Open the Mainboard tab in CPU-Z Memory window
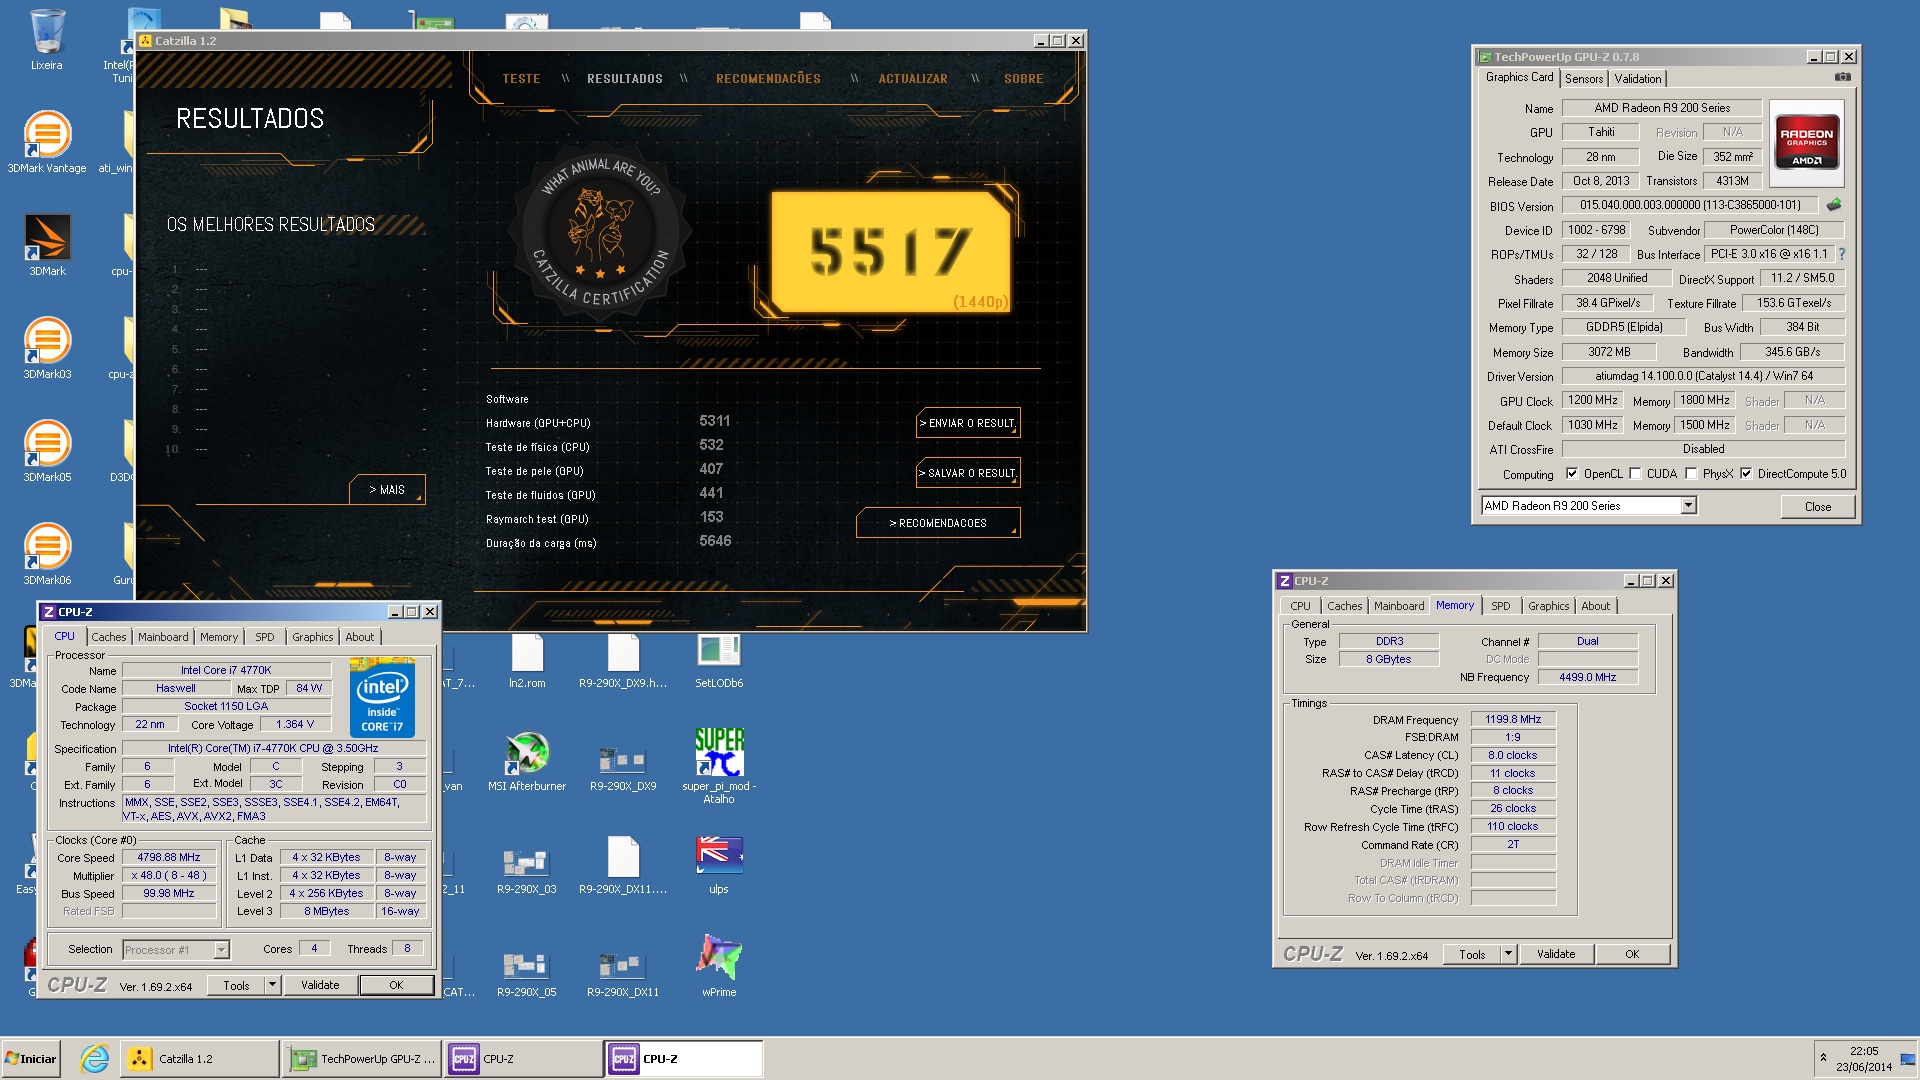 click(1398, 606)
